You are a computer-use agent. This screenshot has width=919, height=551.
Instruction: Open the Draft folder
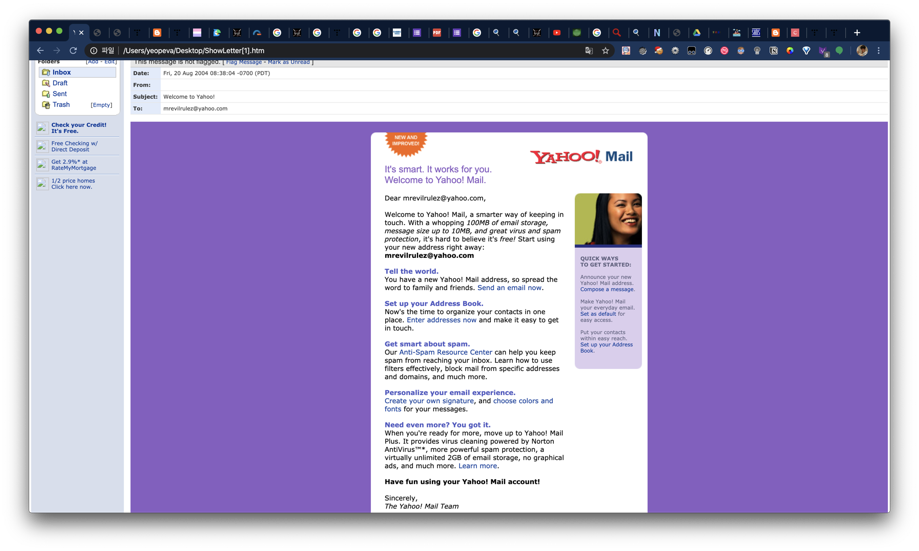pyautogui.click(x=60, y=83)
